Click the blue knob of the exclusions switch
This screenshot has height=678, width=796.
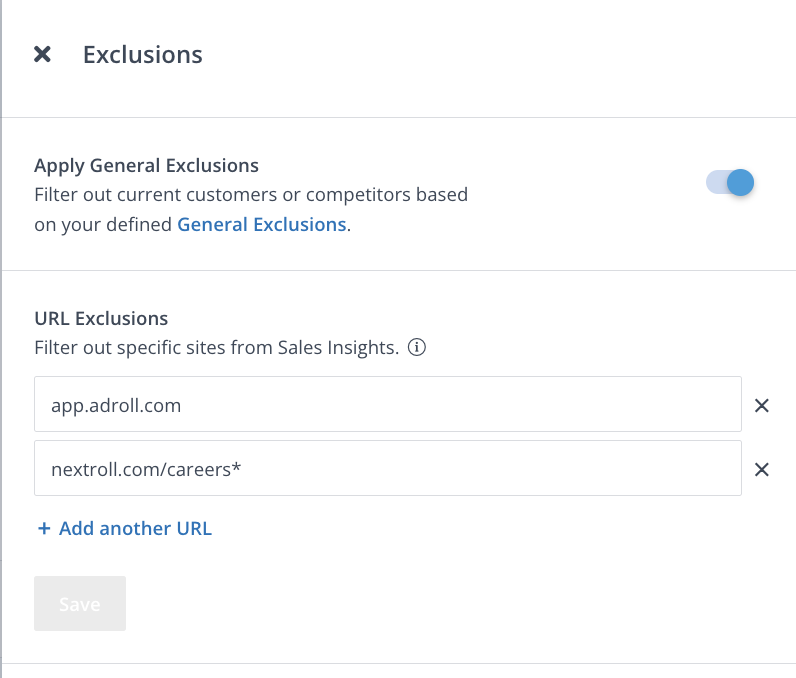tap(740, 182)
